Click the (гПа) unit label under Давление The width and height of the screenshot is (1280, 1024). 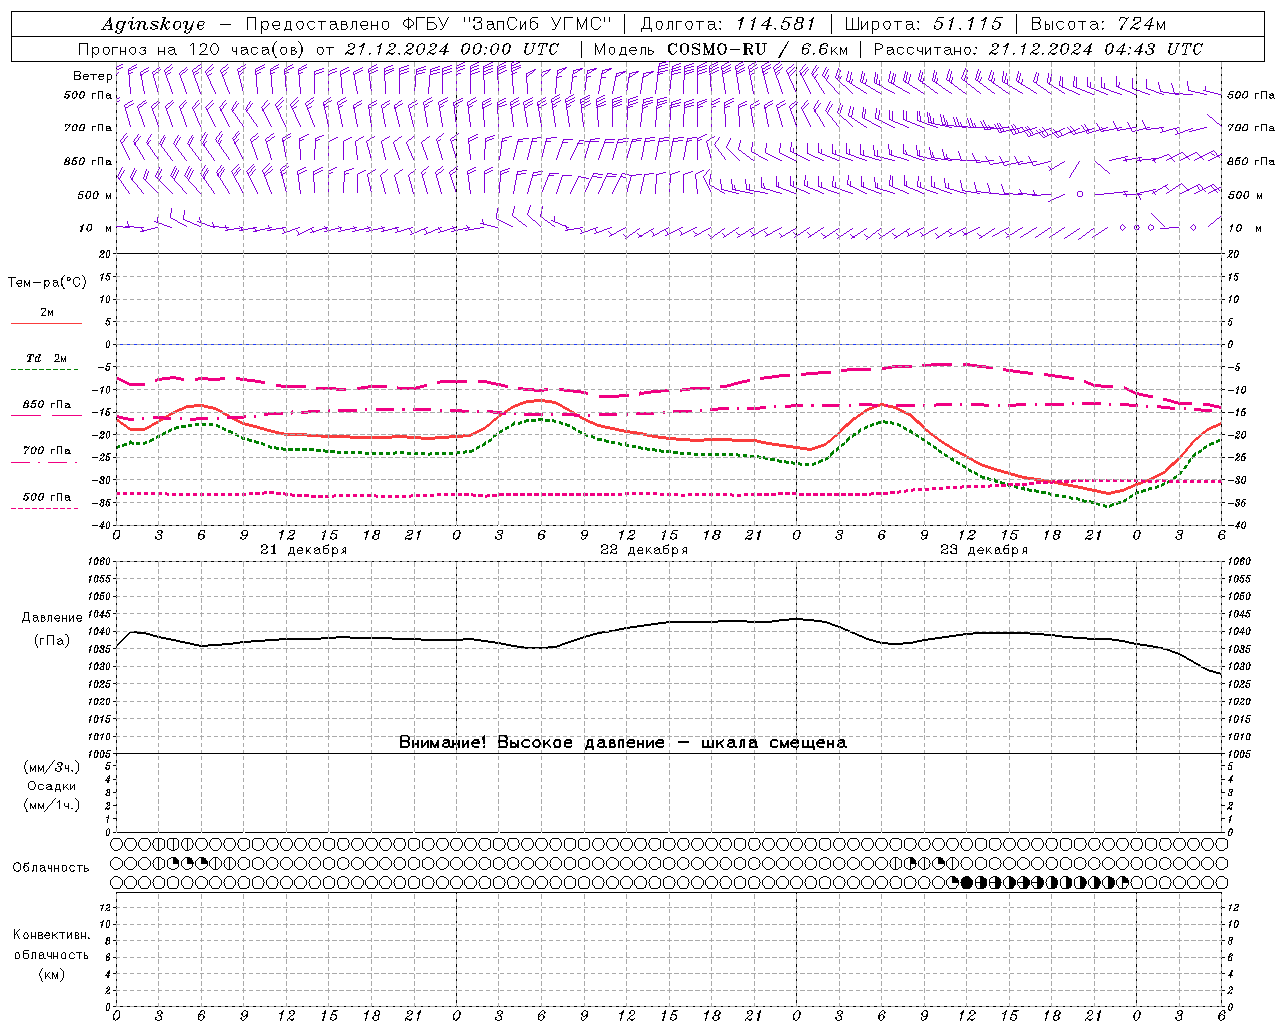coord(52,641)
